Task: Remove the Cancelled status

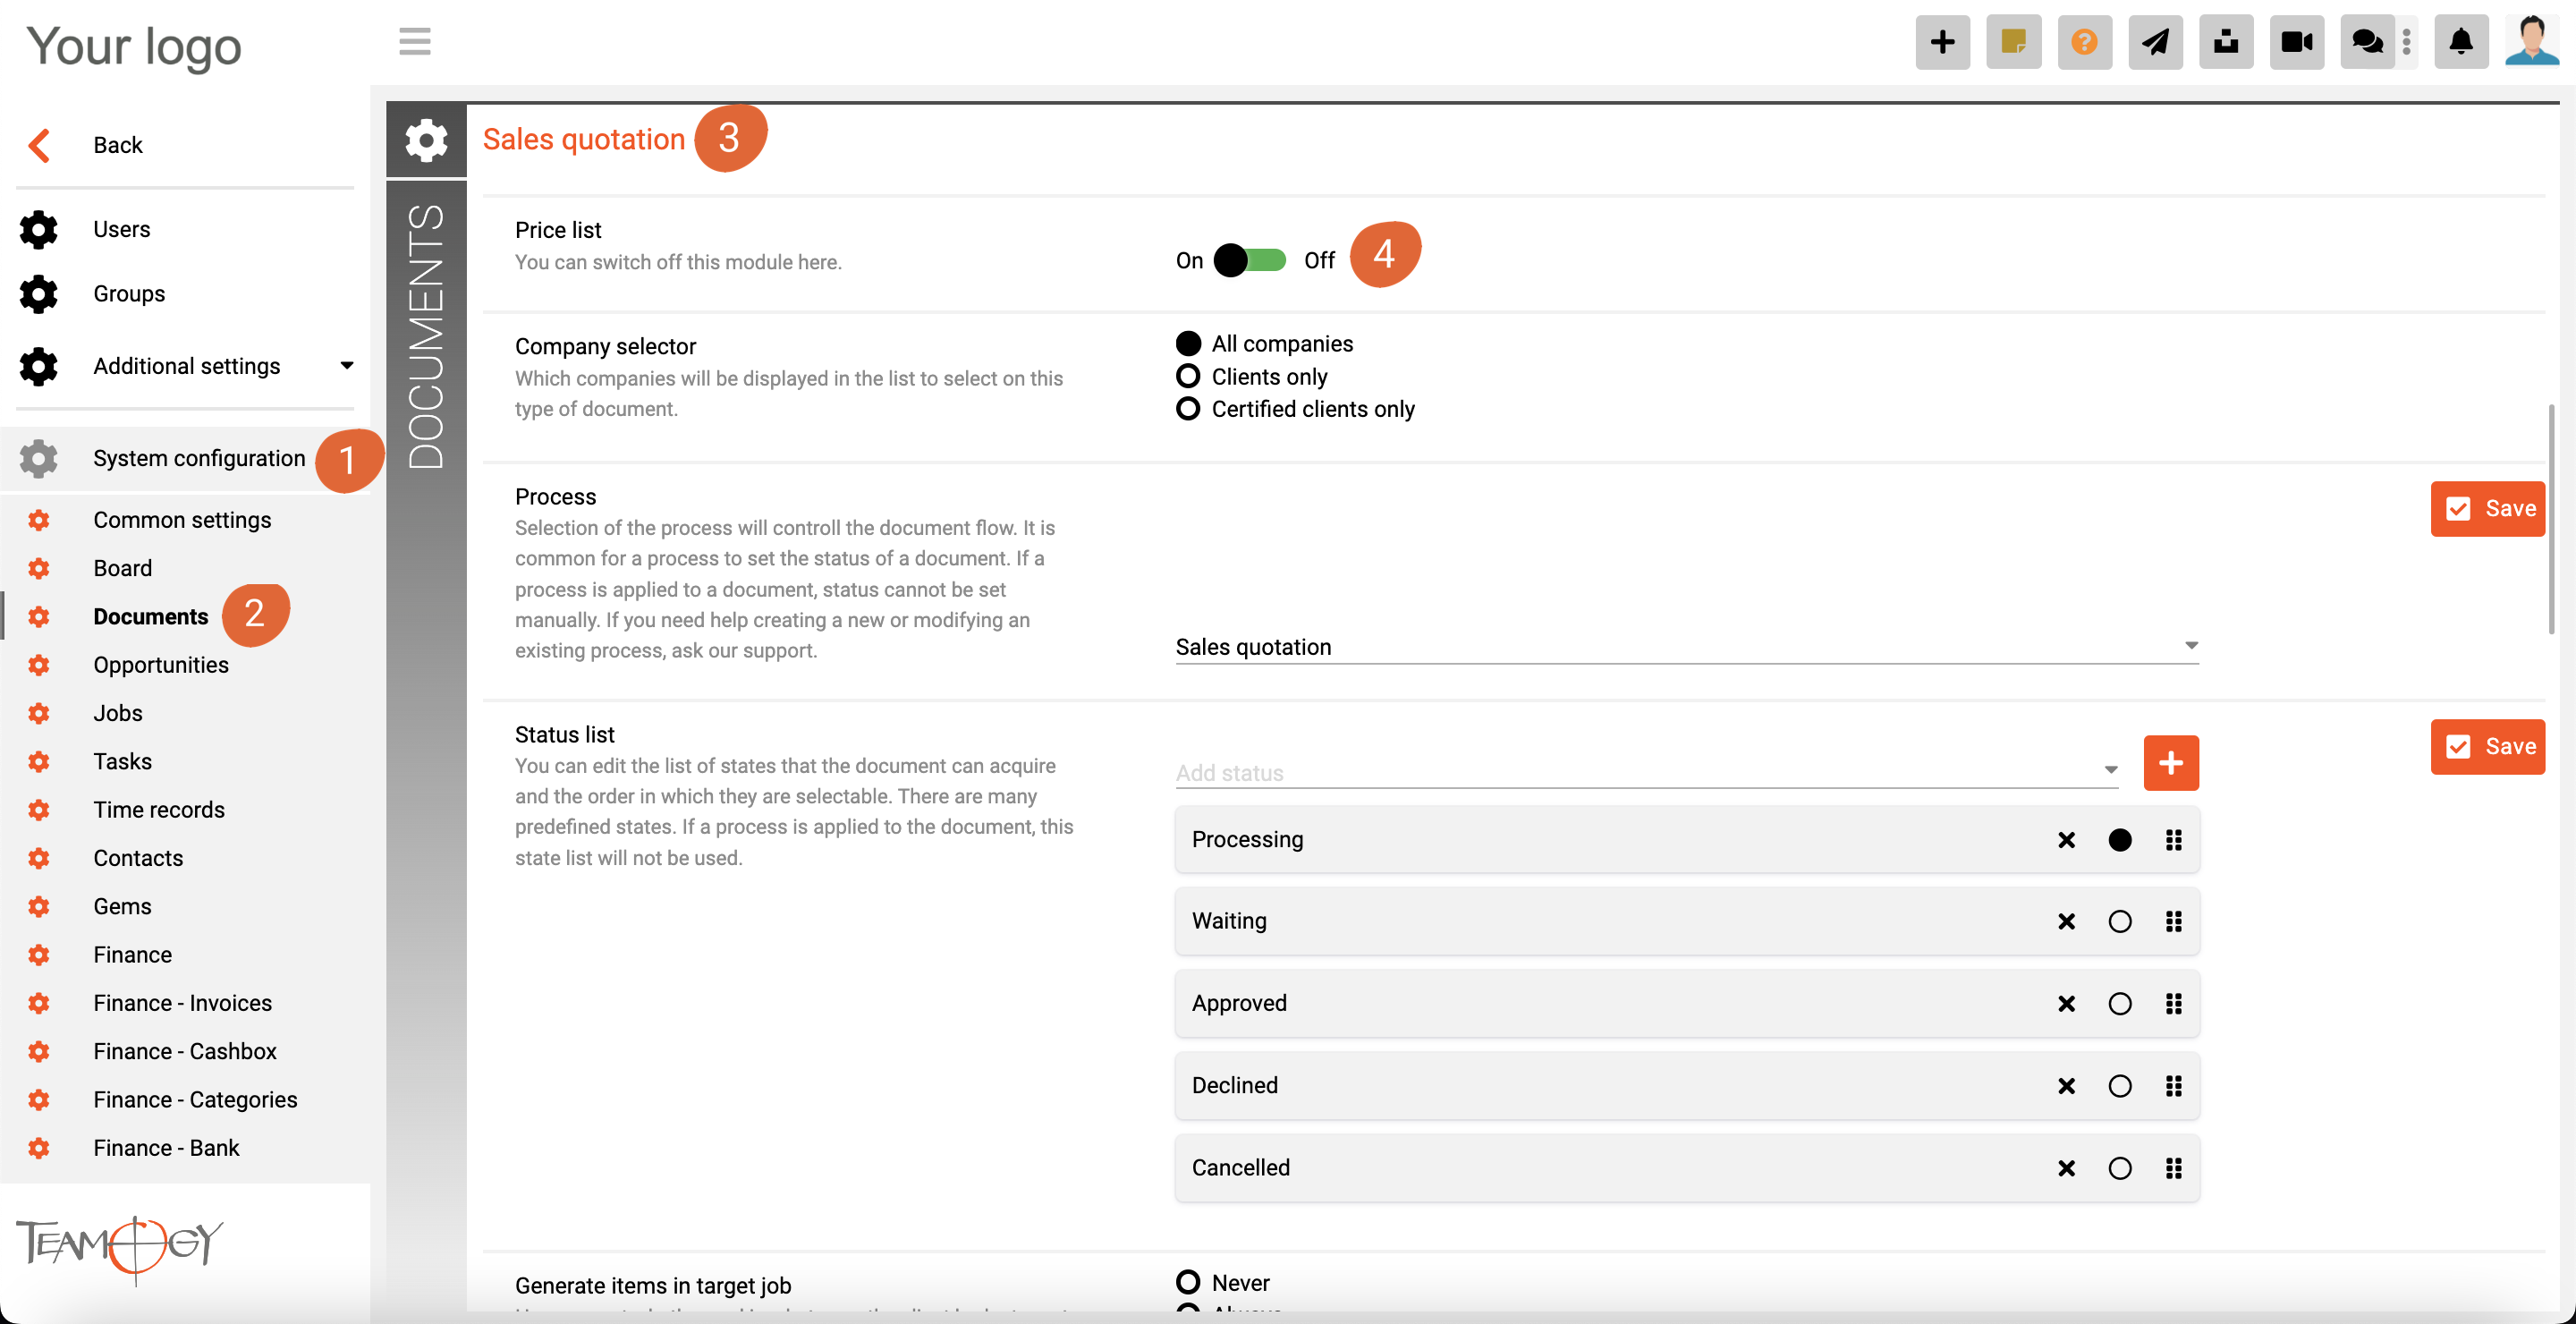Action: [x=2066, y=1168]
